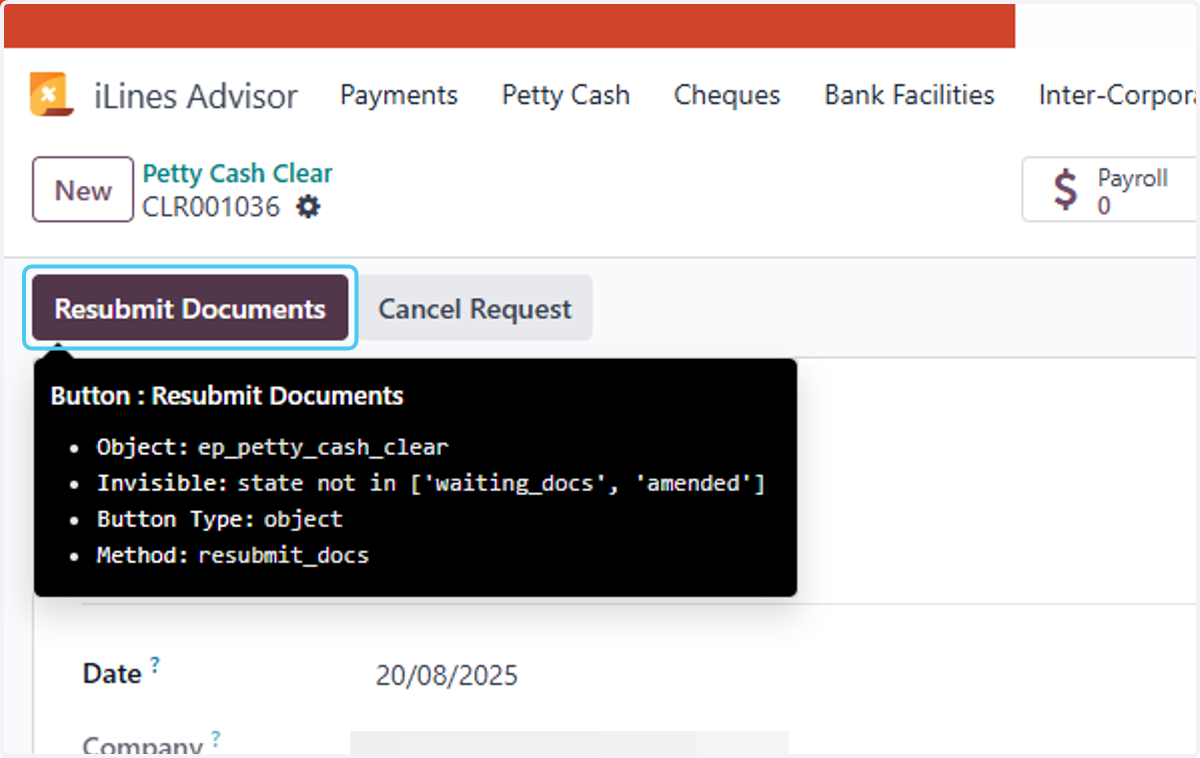Open the Payroll stat button
The width and height of the screenshot is (1200, 758).
coord(1110,189)
